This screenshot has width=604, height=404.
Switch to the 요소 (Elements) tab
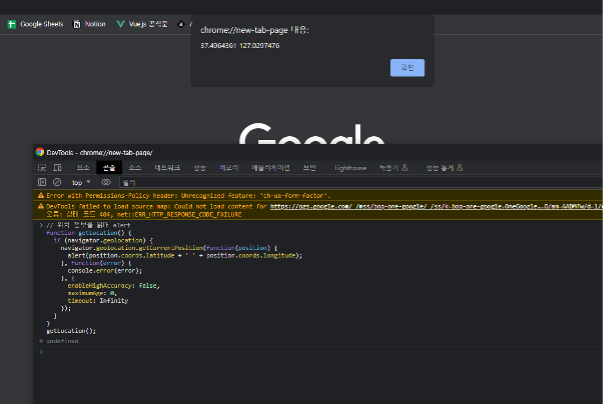pyautogui.click(x=83, y=168)
